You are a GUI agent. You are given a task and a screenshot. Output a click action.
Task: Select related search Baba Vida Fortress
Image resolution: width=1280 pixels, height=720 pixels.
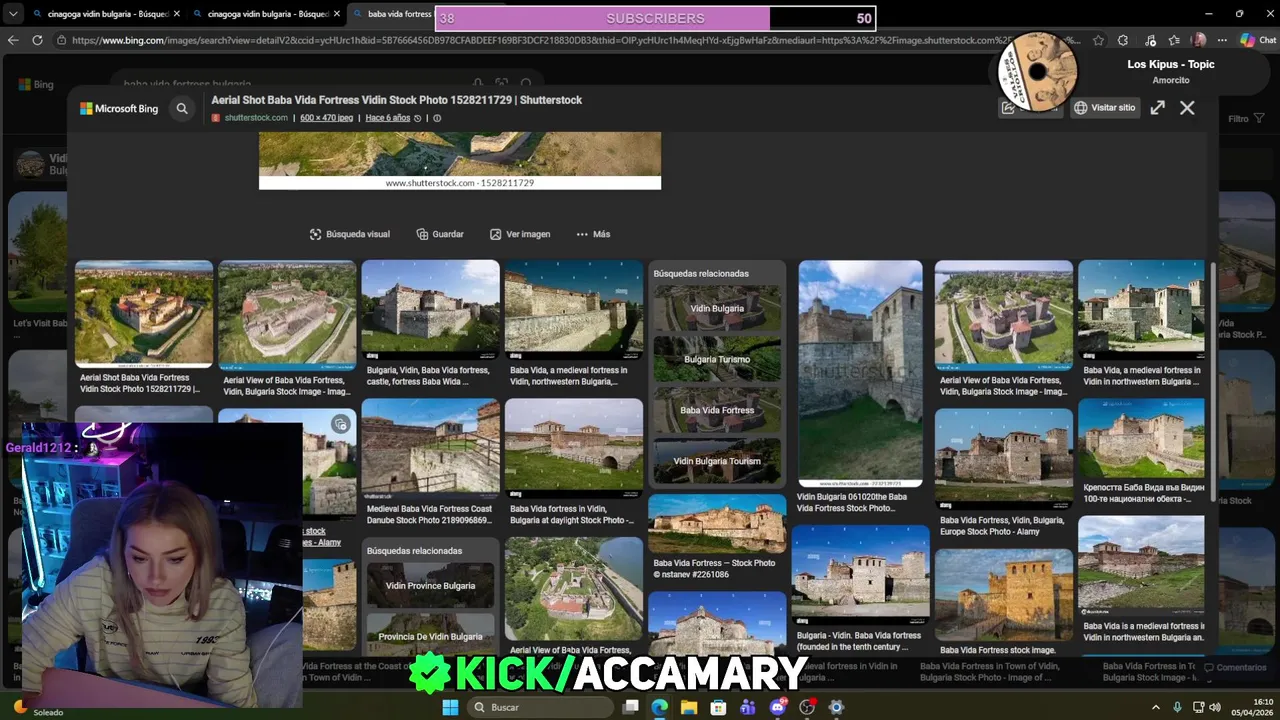717,410
